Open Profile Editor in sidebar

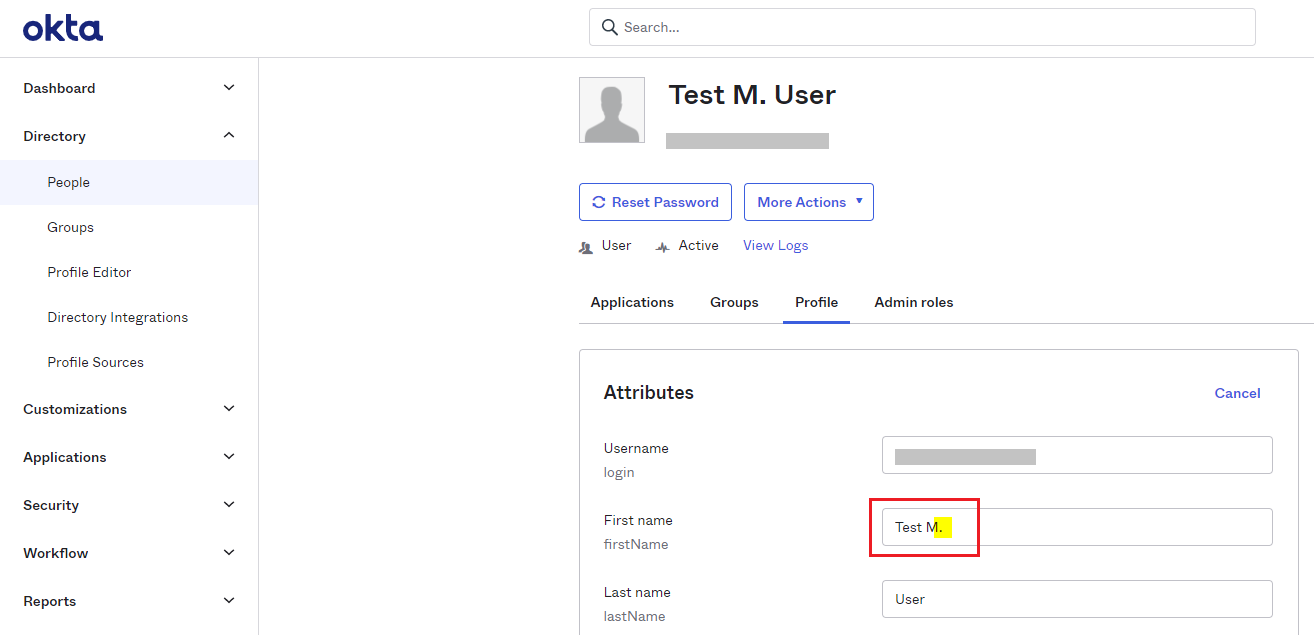click(x=89, y=272)
